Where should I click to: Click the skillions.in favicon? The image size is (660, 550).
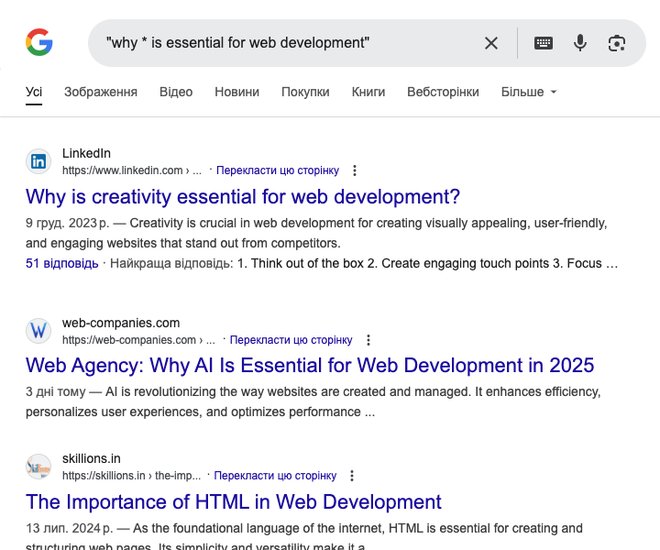pos(38,467)
